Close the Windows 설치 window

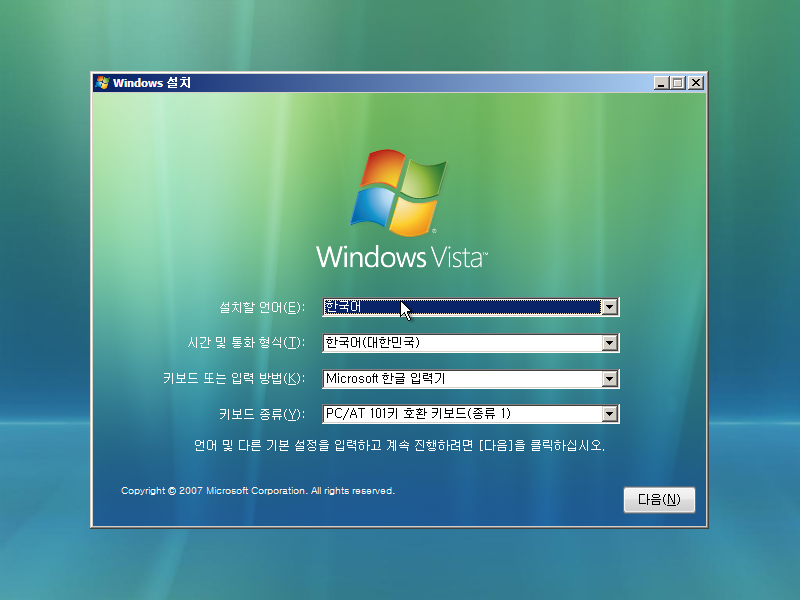[696, 83]
